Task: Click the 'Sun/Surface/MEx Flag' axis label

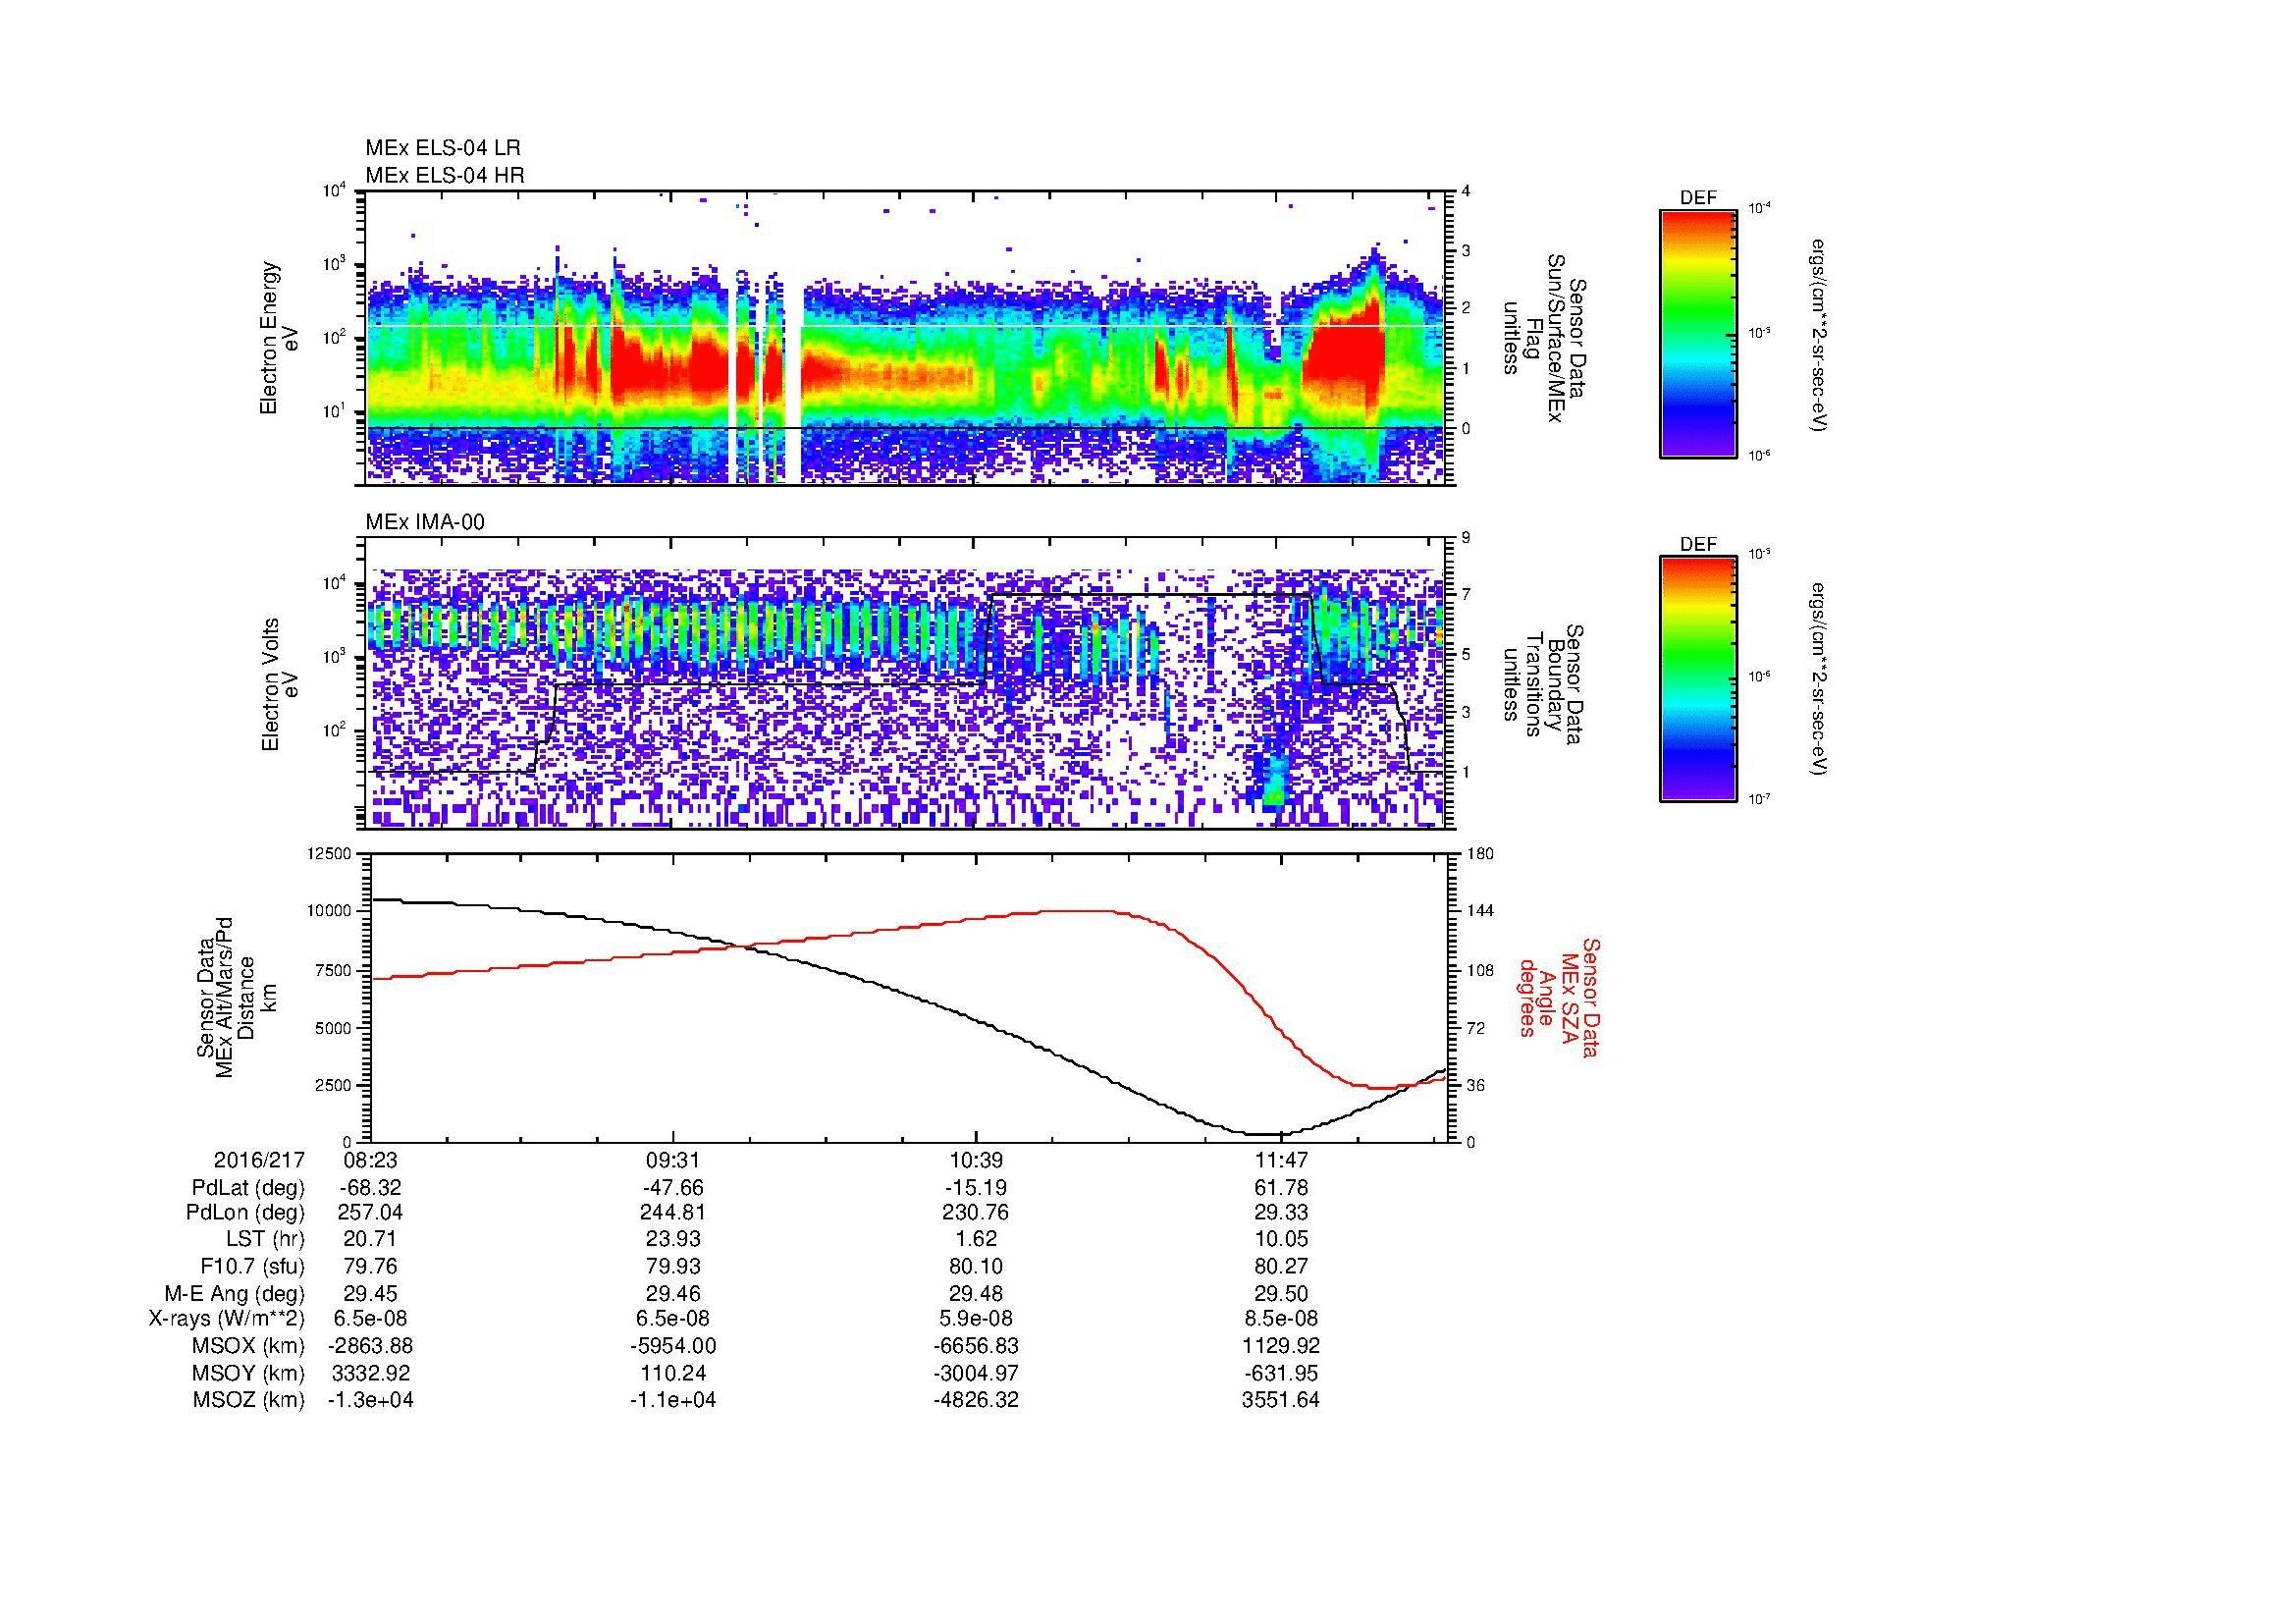Action: point(1543,339)
